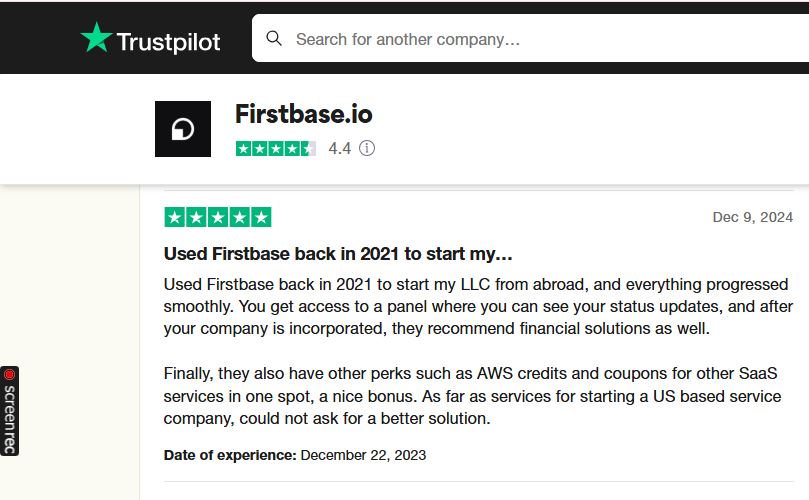Click the 4.4 TrustScore number

point(339,149)
